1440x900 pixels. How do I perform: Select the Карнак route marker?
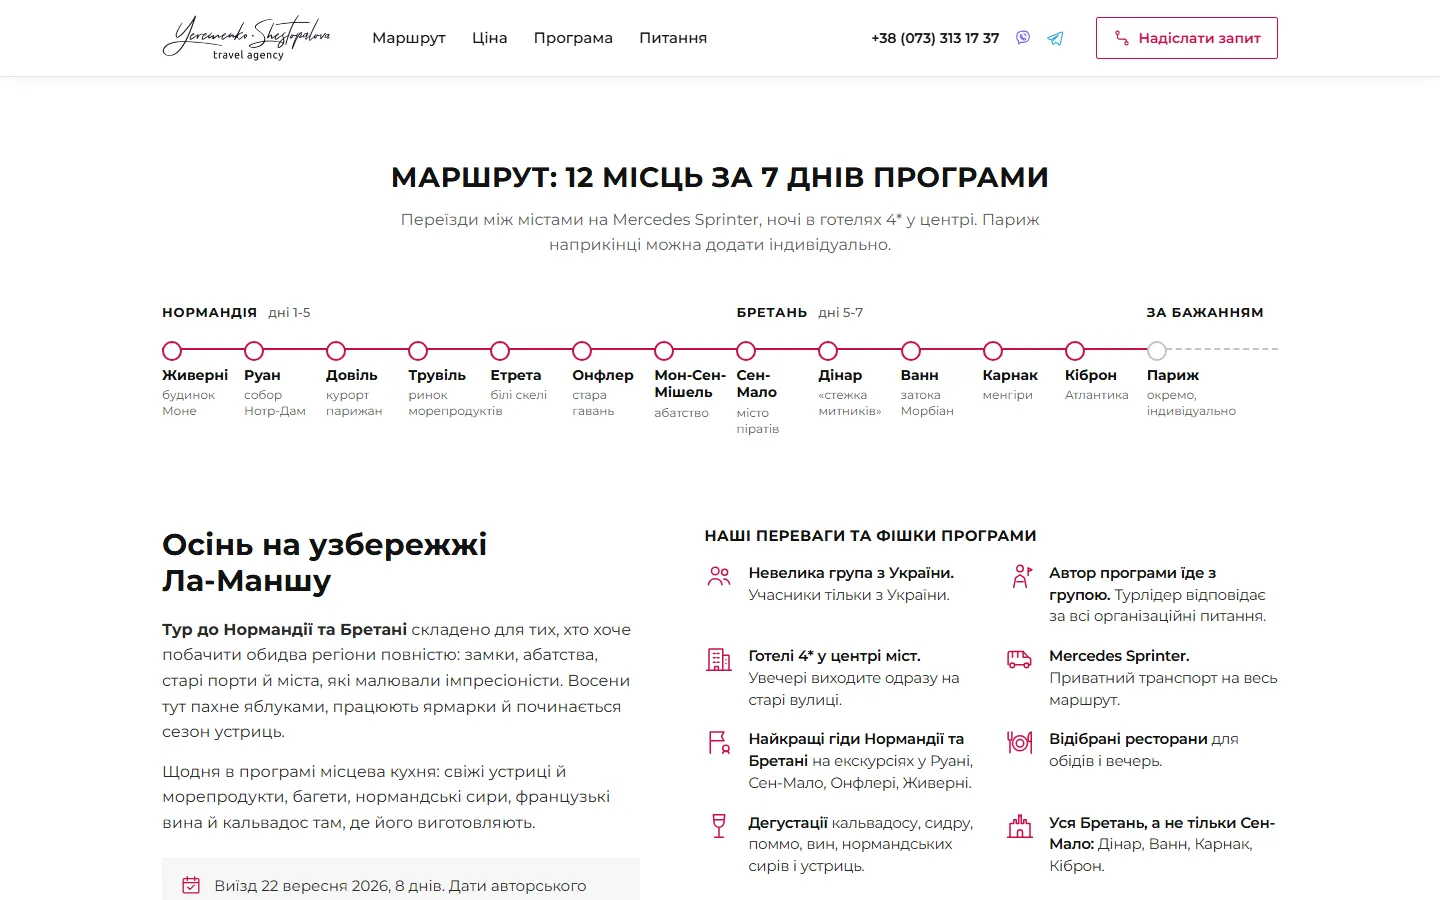pyautogui.click(x=992, y=351)
